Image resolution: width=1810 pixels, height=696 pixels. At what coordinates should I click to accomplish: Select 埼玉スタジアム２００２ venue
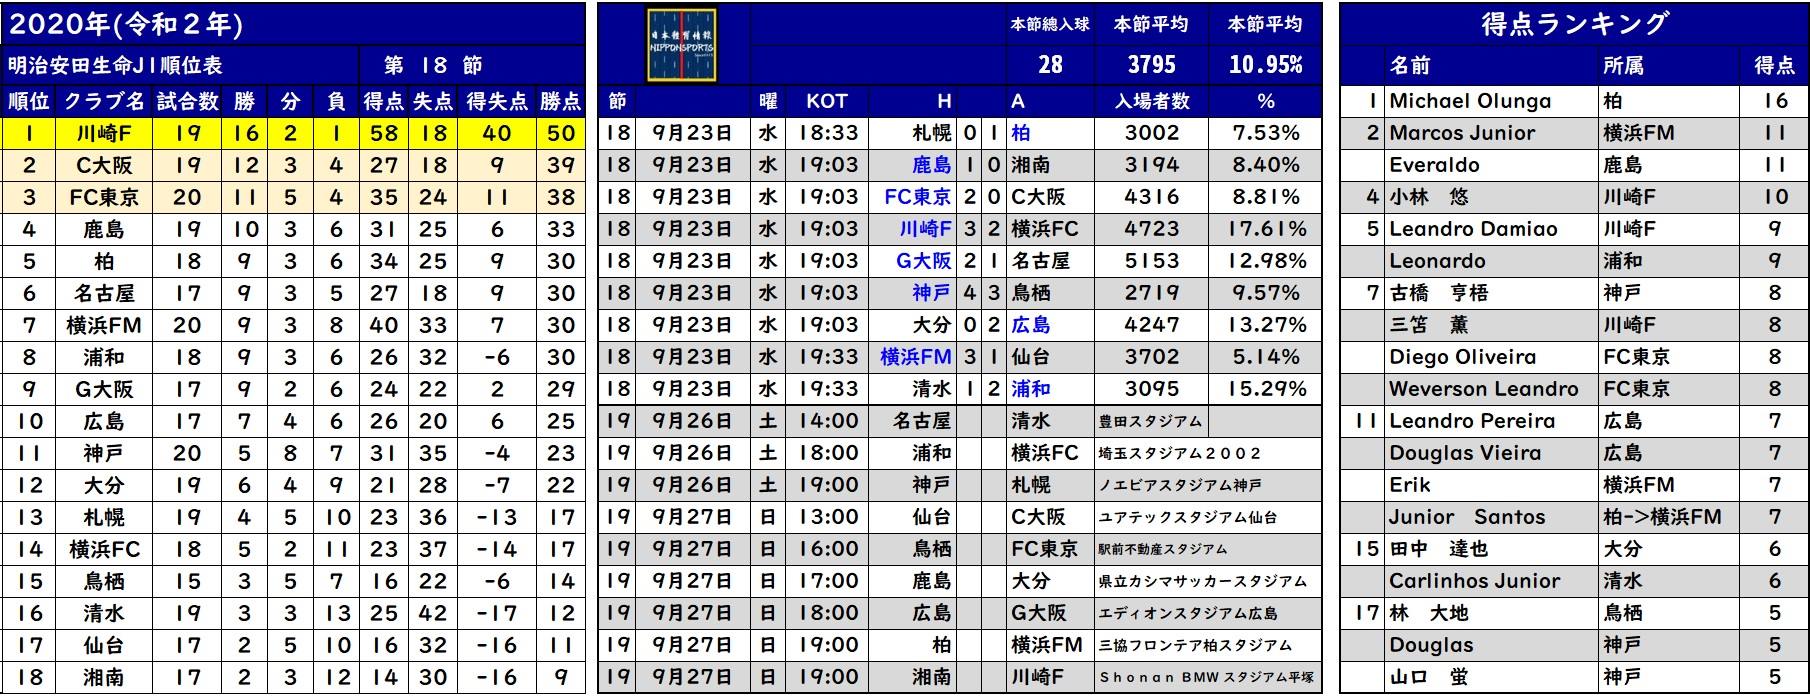[x=1180, y=454]
